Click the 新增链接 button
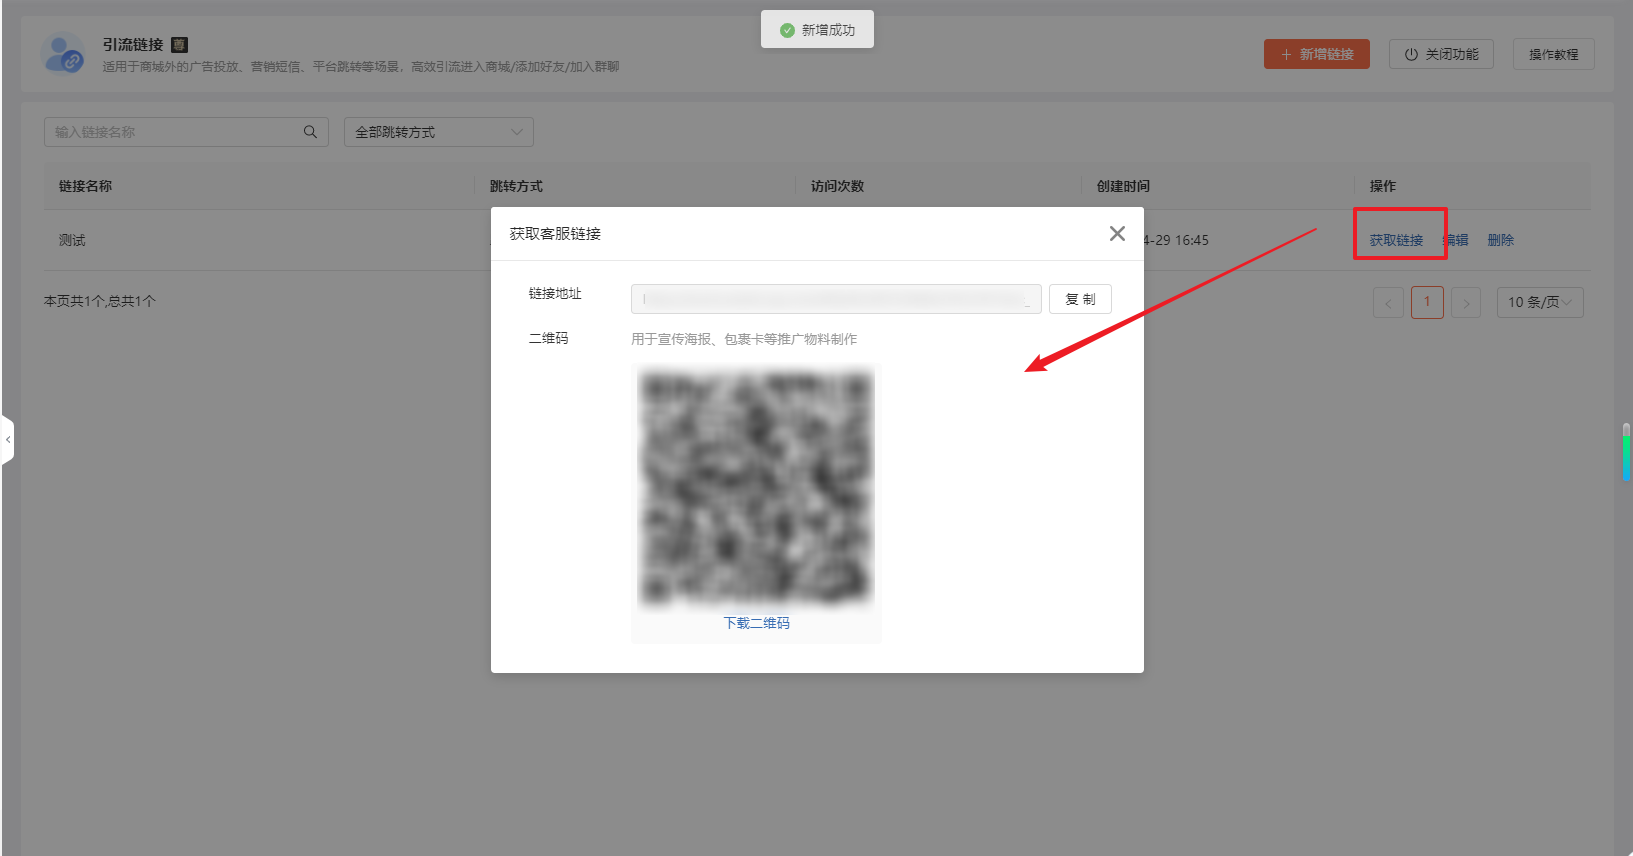 pyautogui.click(x=1317, y=54)
